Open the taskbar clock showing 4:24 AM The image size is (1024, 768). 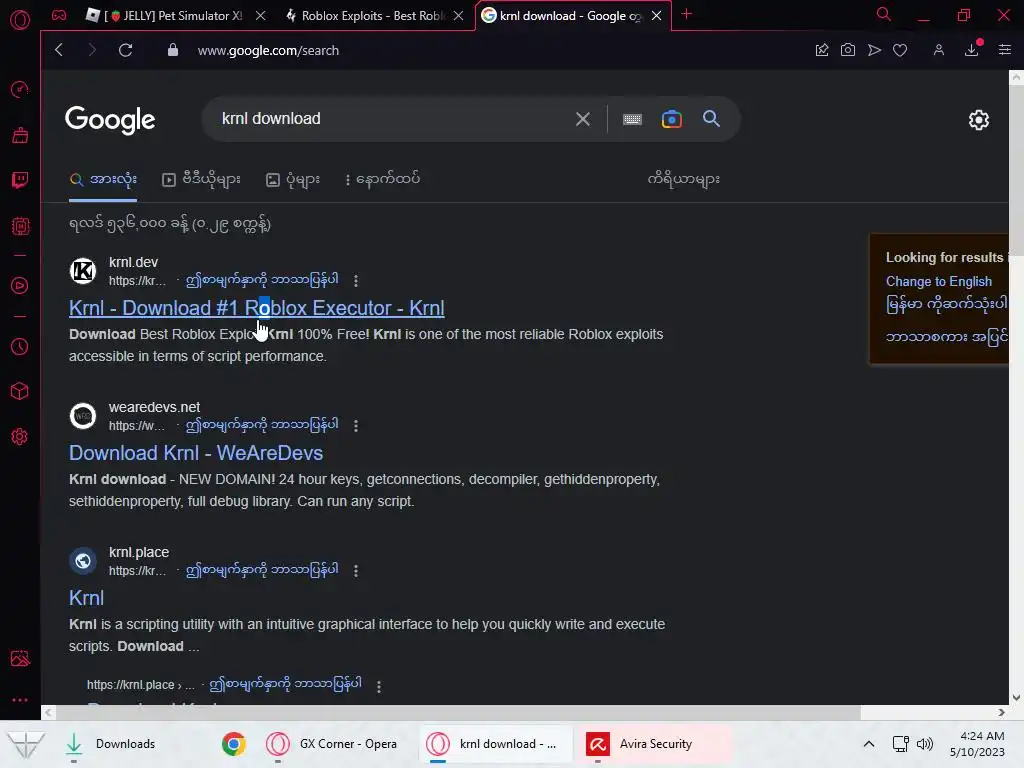point(977,744)
